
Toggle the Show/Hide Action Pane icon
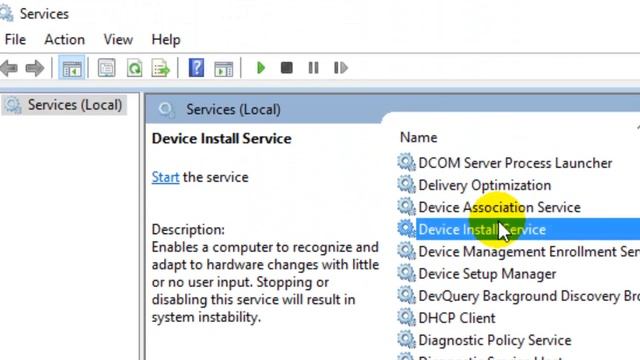(x=224, y=69)
